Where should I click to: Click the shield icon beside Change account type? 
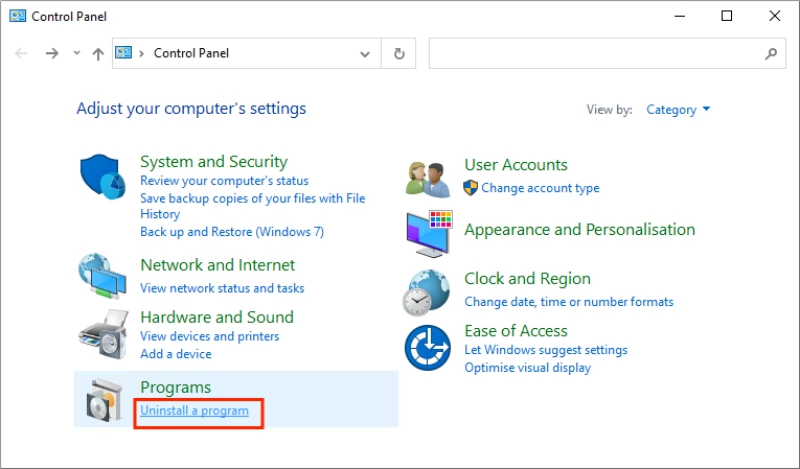pyautogui.click(x=470, y=188)
